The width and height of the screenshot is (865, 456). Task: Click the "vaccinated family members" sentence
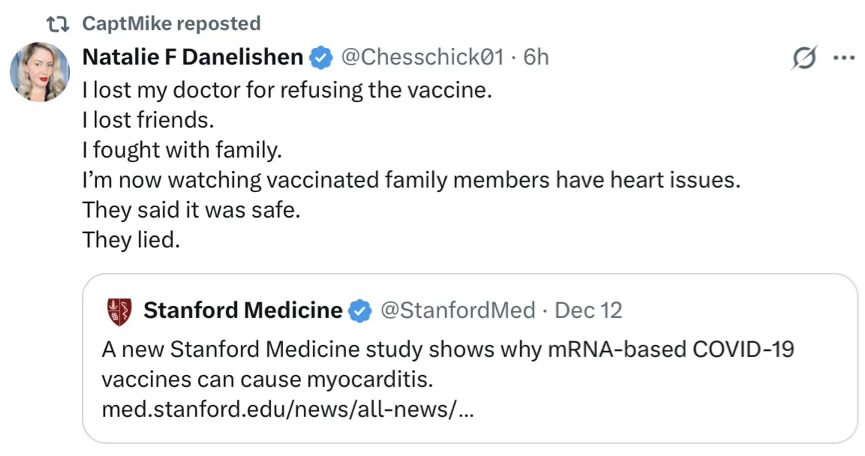[x=412, y=181]
